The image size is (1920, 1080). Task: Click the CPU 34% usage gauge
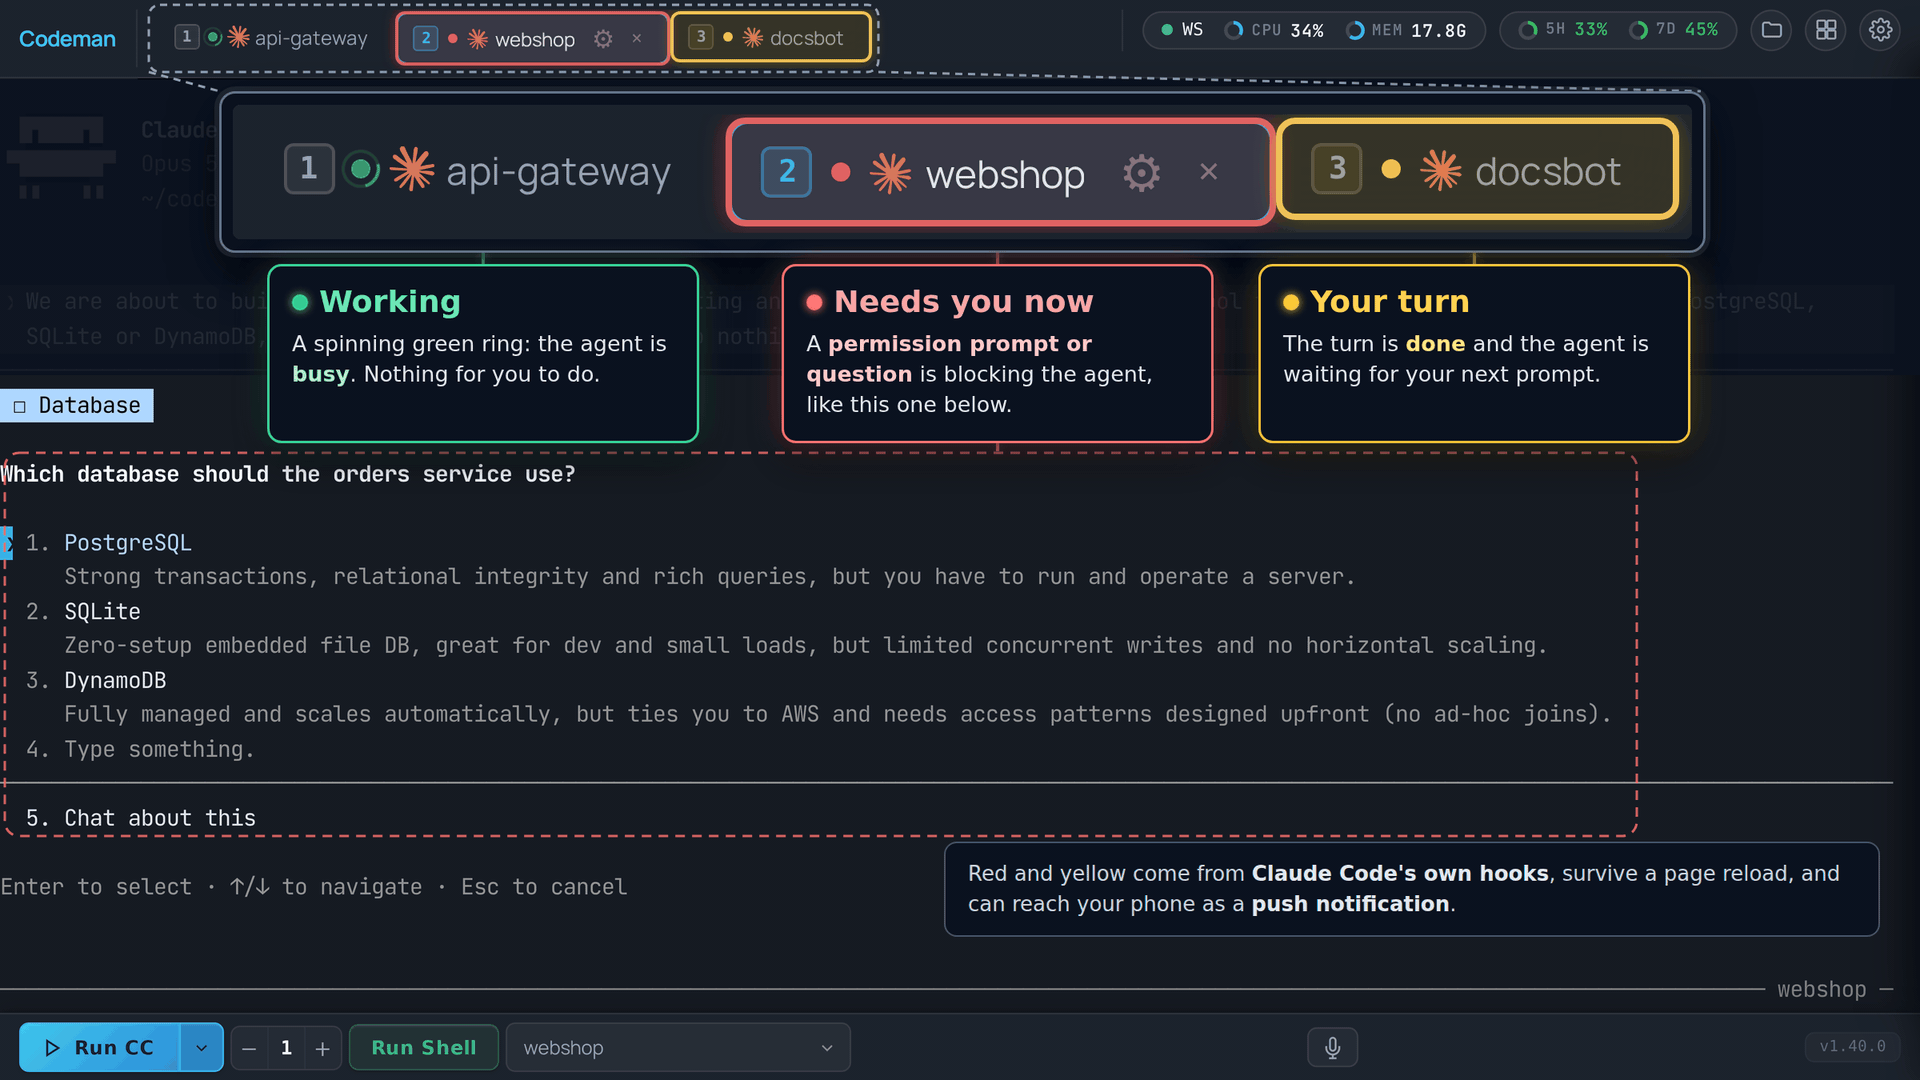pyautogui.click(x=1274, y=30)
